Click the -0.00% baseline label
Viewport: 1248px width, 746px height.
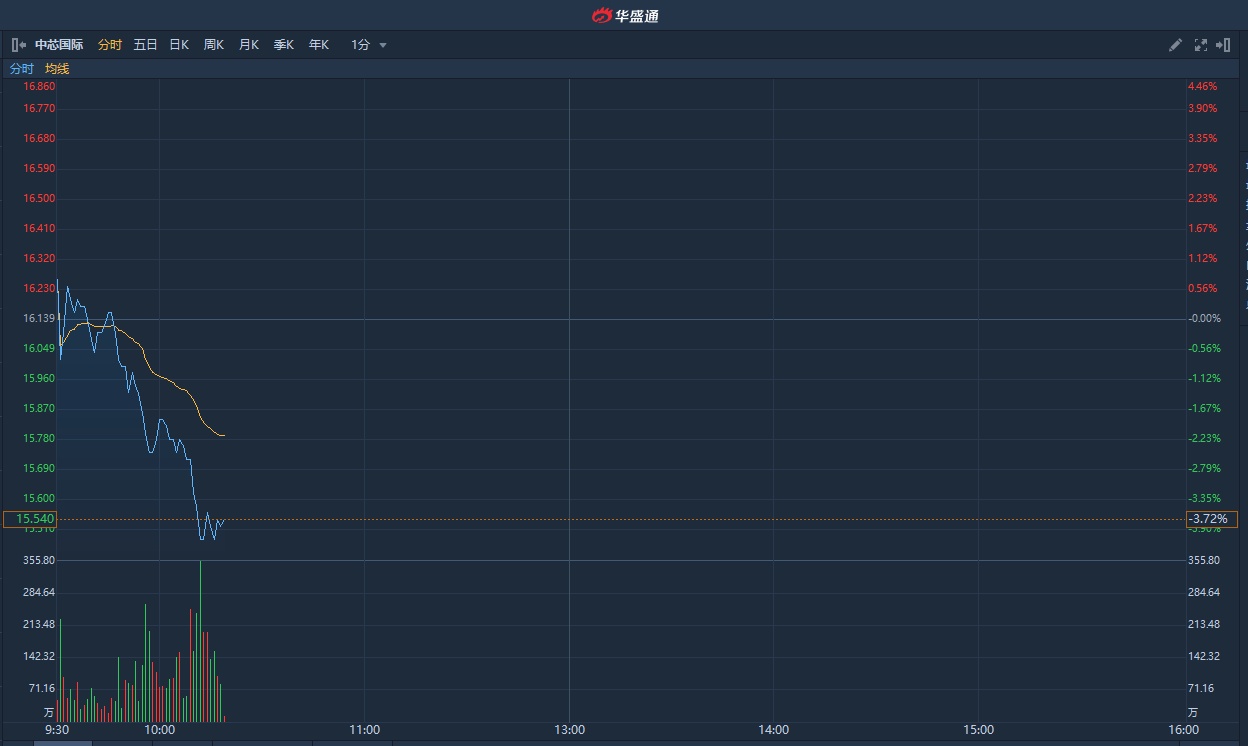pos(1204,318)
